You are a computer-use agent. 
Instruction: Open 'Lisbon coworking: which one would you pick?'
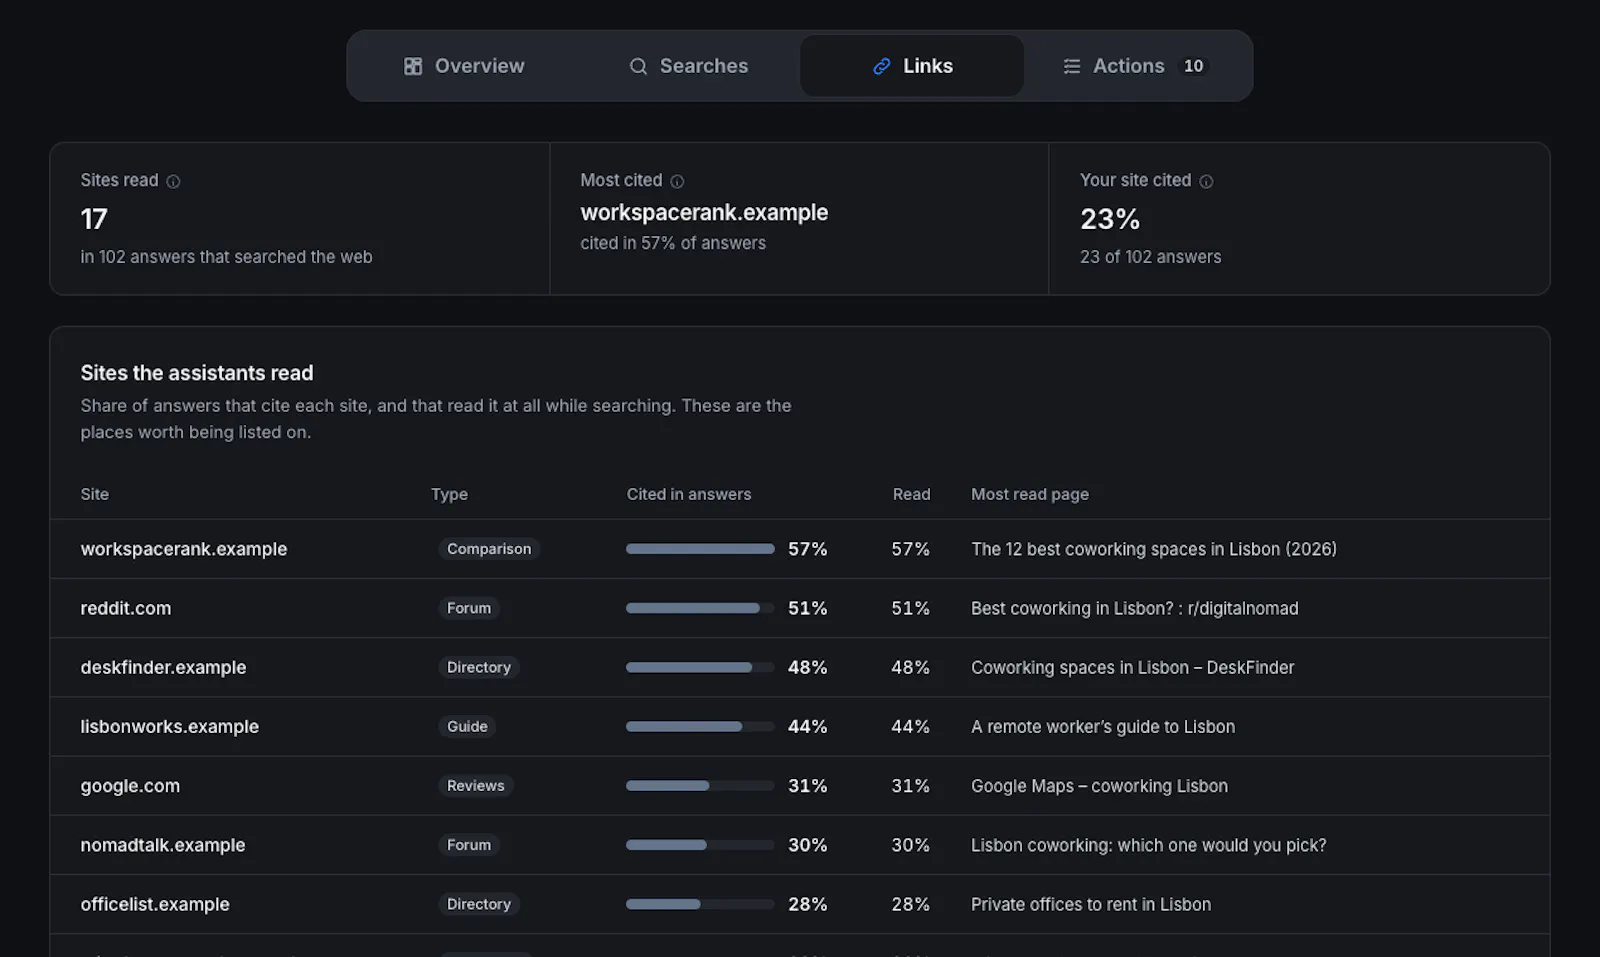[x=1149, y=845]
